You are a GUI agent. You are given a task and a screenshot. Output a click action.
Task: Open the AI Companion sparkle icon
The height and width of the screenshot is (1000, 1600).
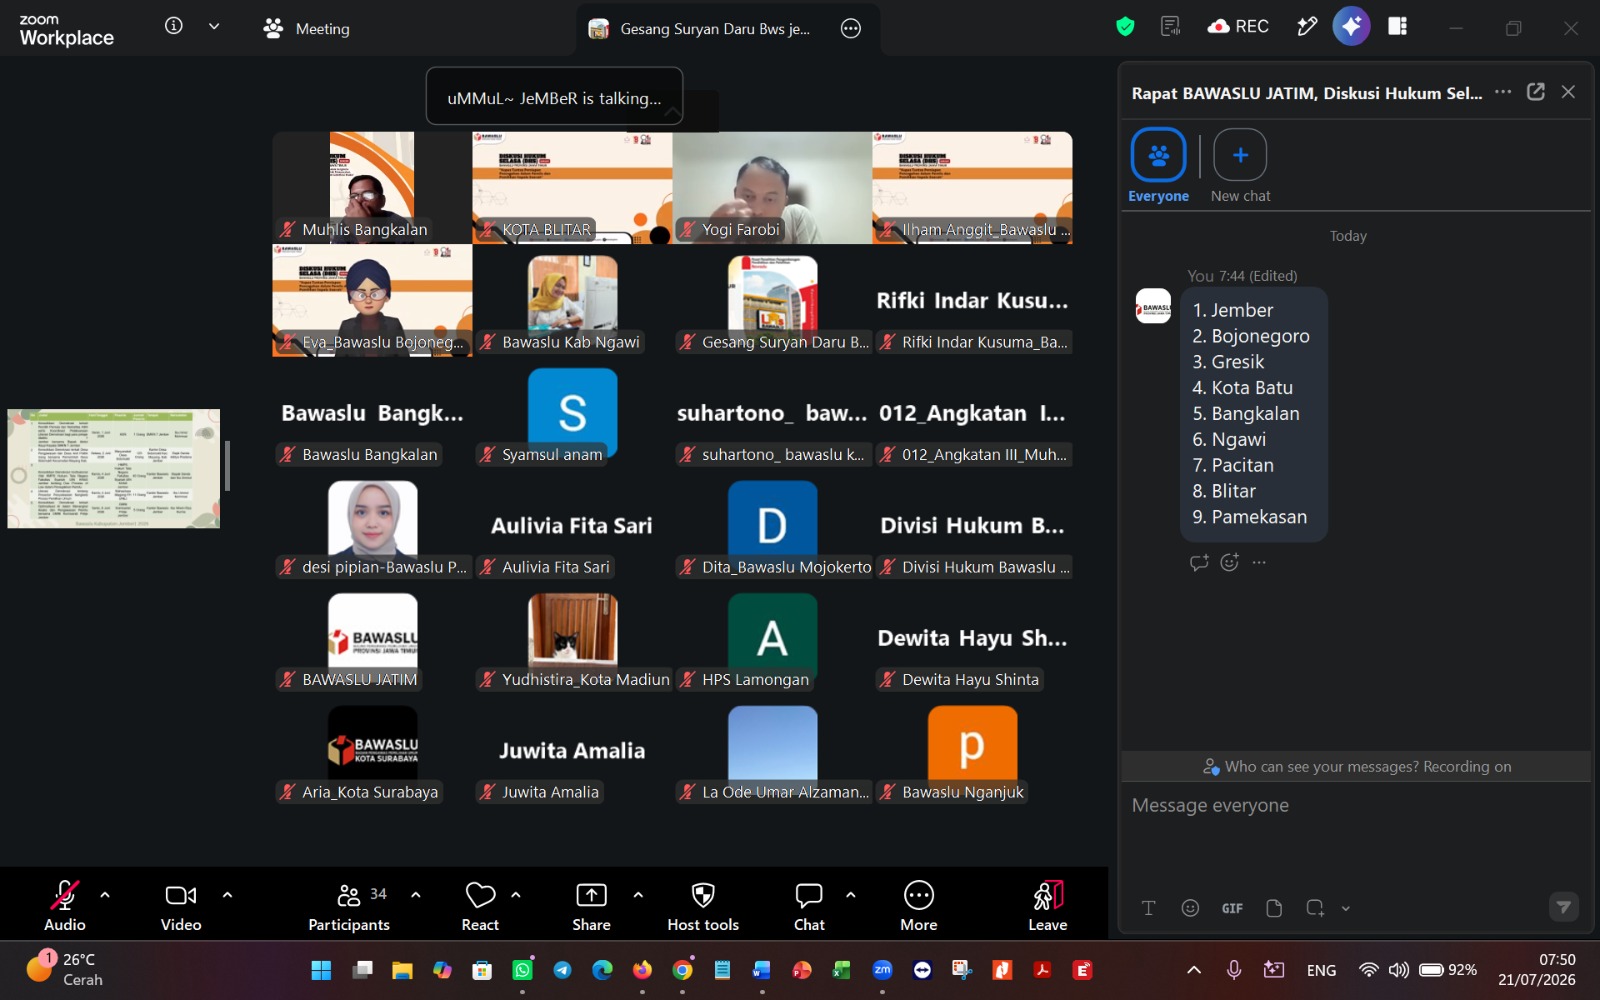pos(1351,27)
